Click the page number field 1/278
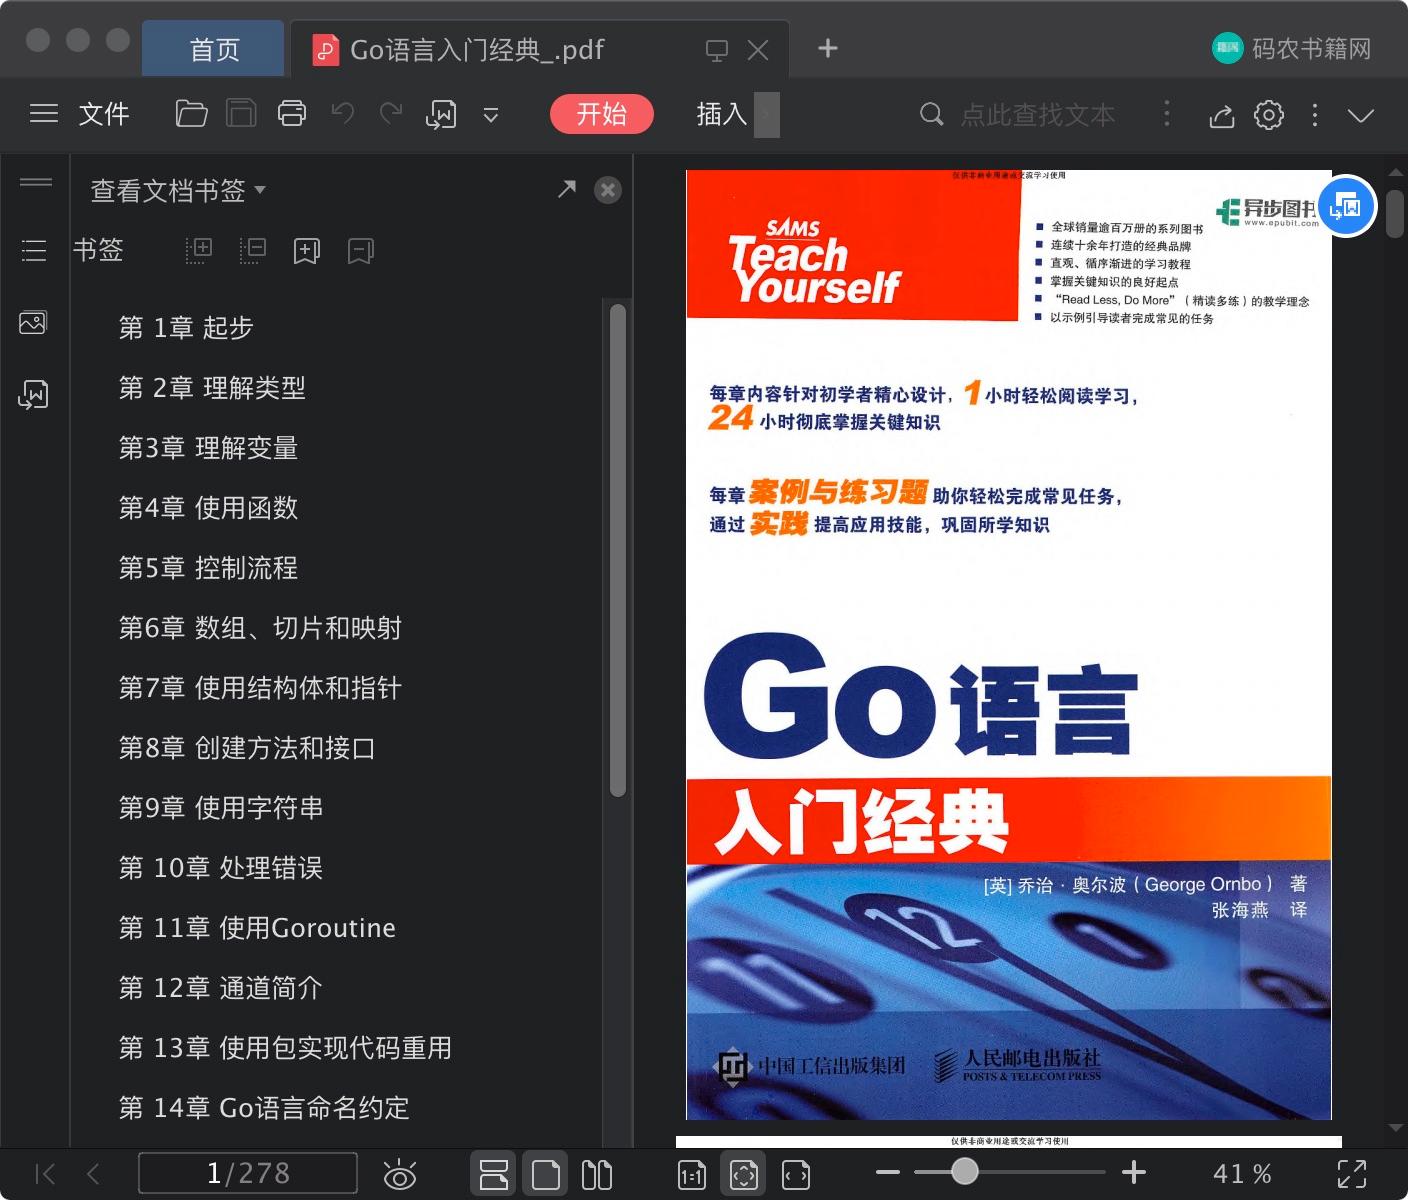 248,1173
